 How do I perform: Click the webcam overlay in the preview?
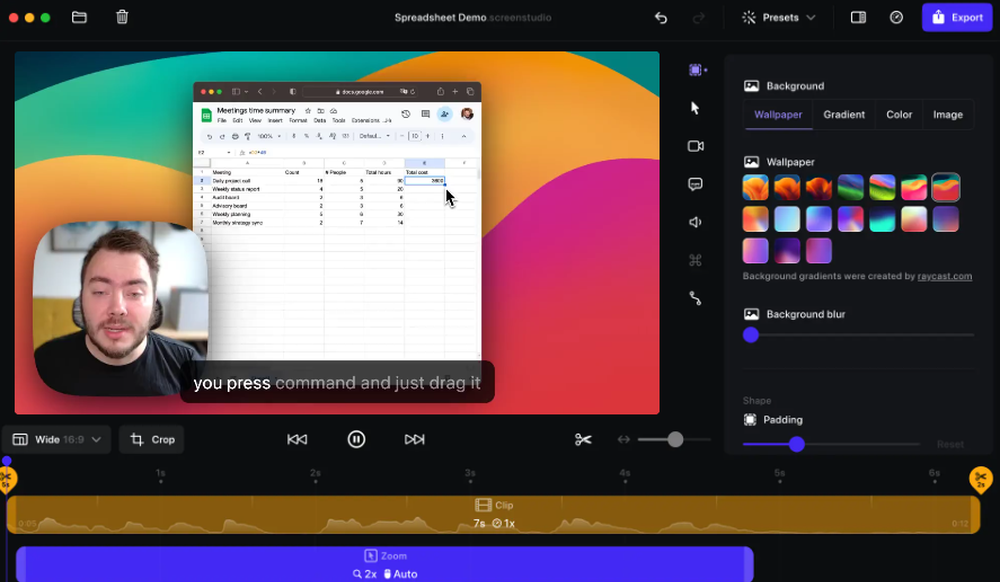(121, 309)
